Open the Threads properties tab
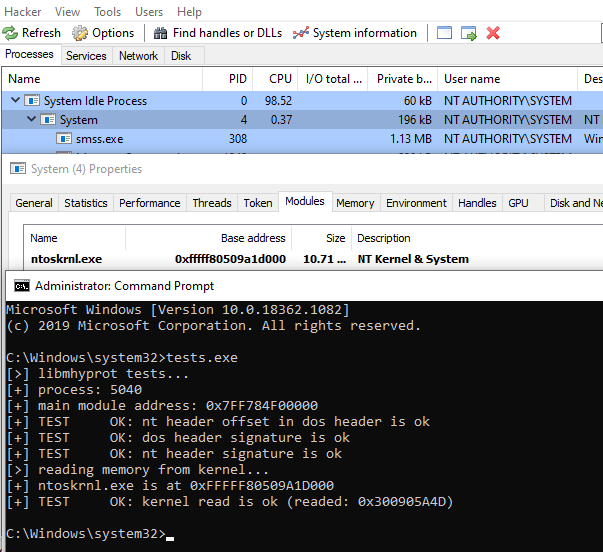Screen dimensions: 603x552 (212, 203)
